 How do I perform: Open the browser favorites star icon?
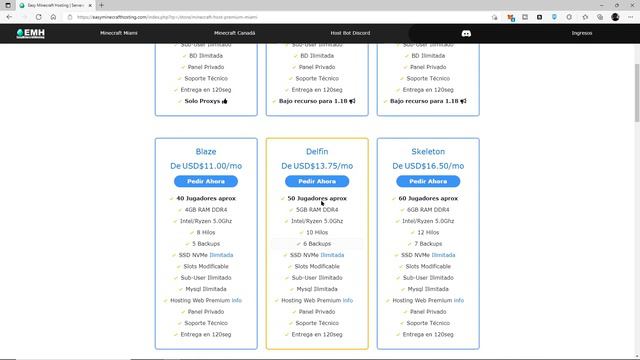coord(585,17)
